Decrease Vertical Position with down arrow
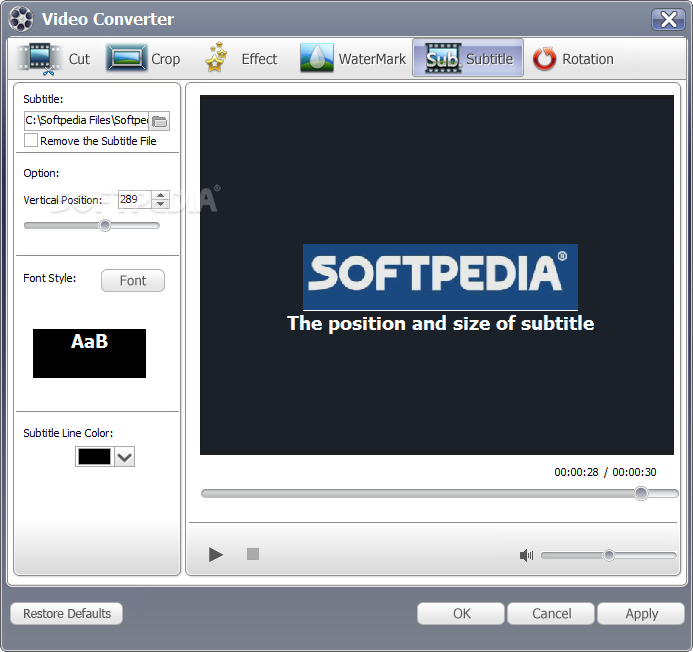693x652 pixels. [x=161, y=204]
